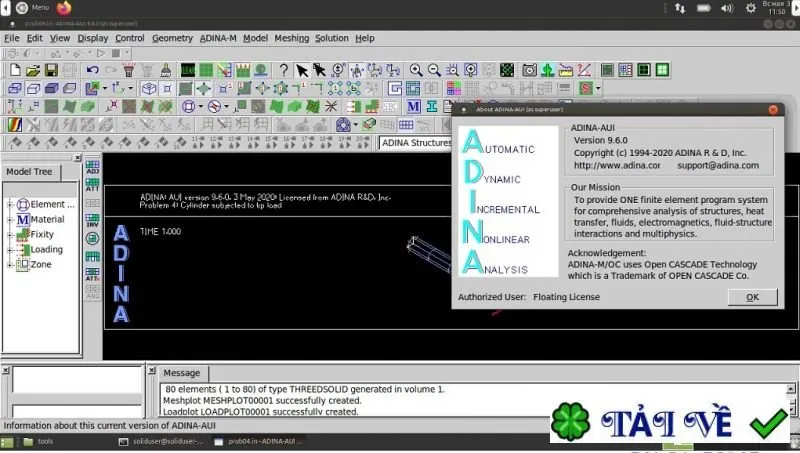Select the Zoom In magnifier icon

[416, 70]
